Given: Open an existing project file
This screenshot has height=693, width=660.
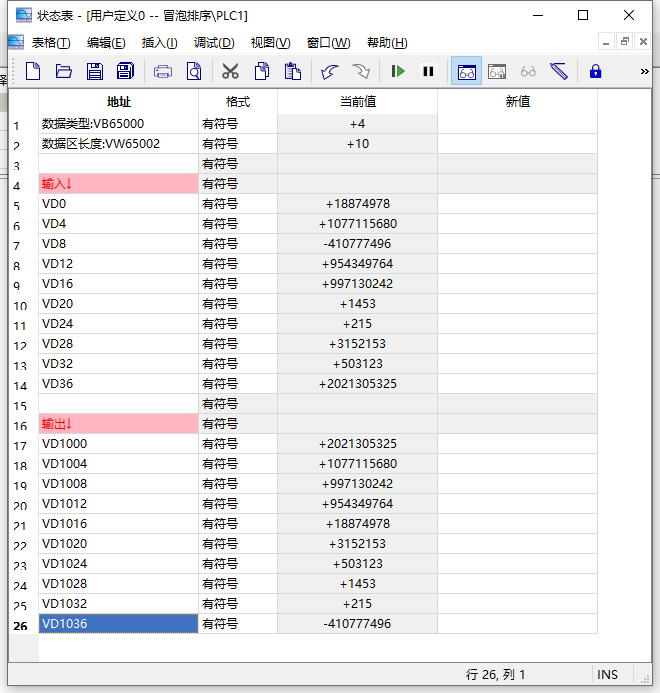Looking at the screenshot, I should coord(64,71).
